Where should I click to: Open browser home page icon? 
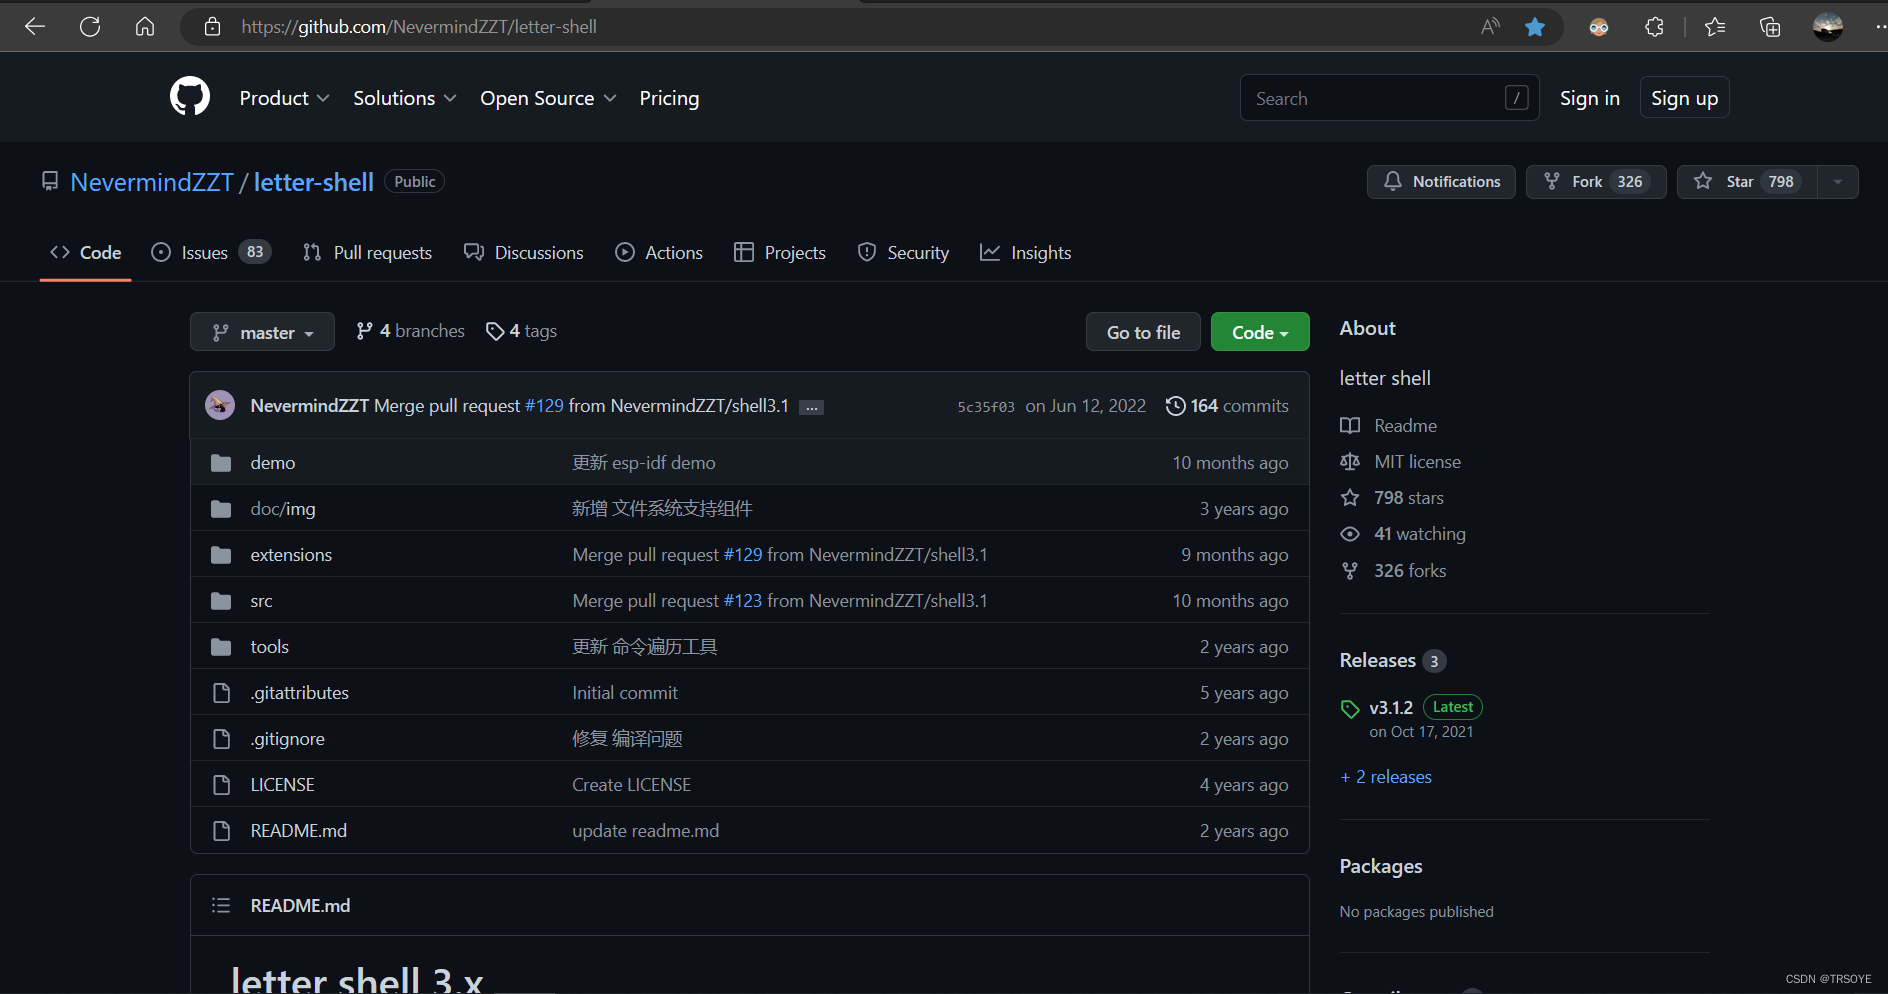(145, 27)
